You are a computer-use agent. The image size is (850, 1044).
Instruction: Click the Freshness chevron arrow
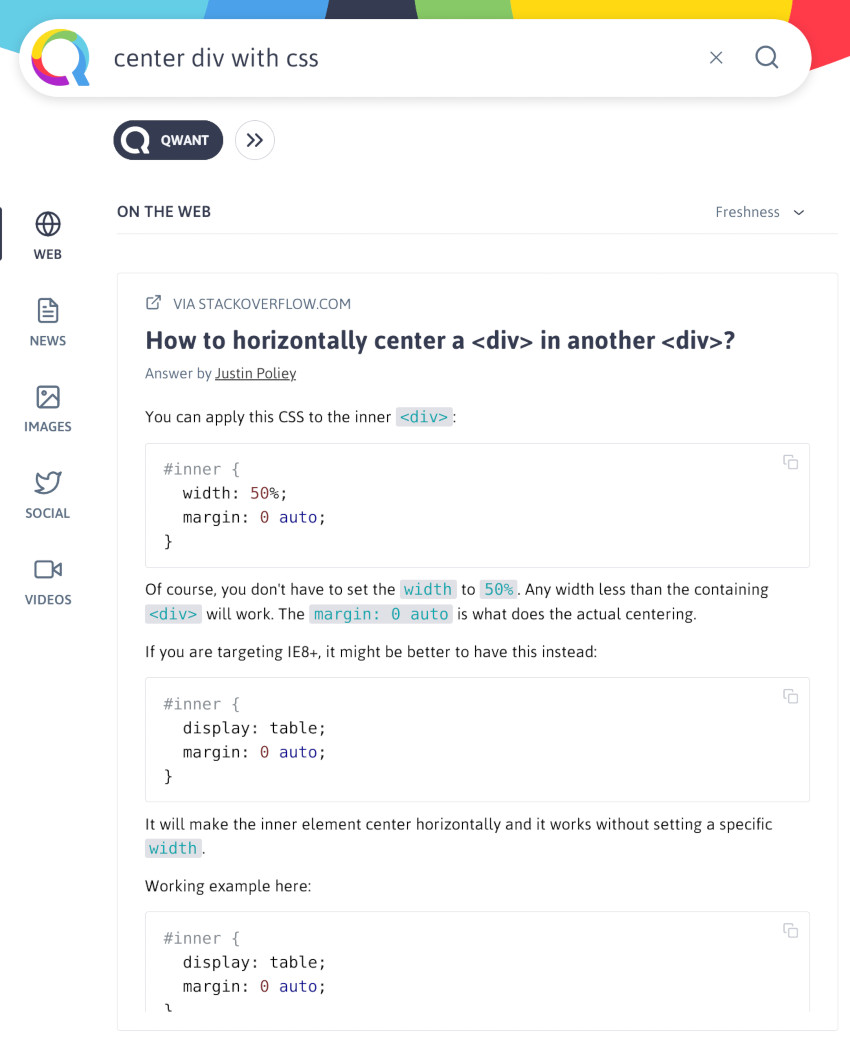799,212
